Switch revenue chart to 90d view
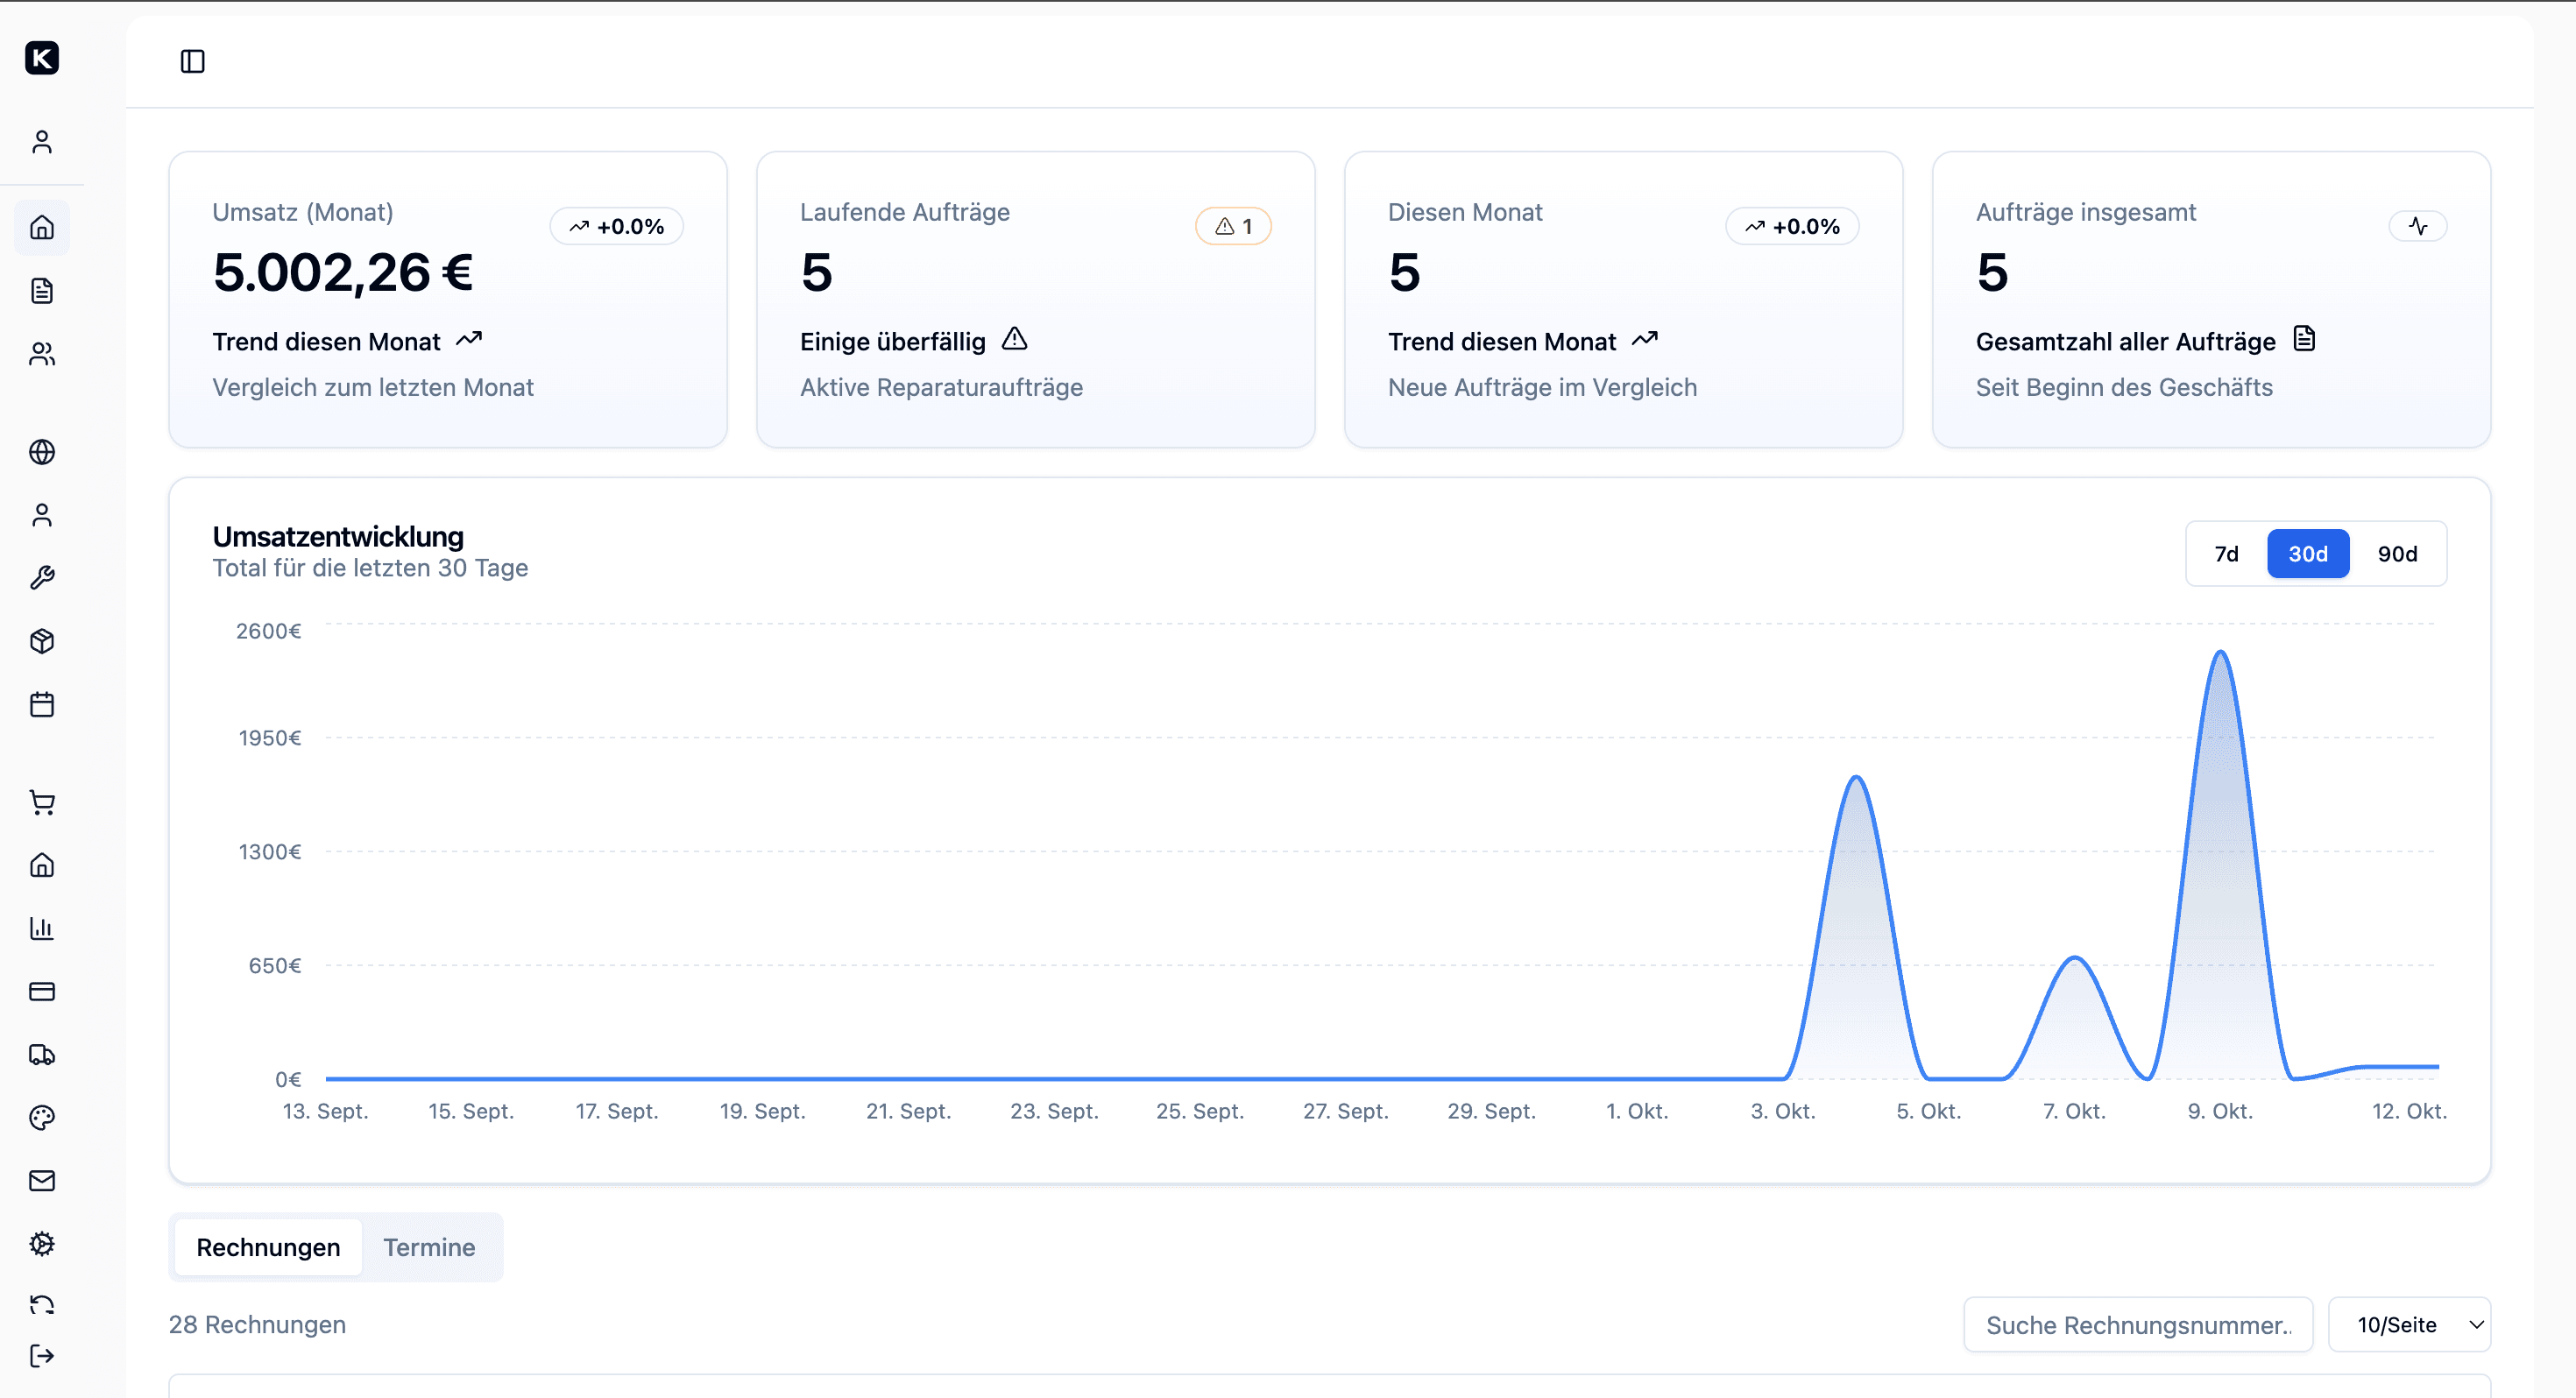This screenshot has height=1398, width=2576. pos(2397,553)
